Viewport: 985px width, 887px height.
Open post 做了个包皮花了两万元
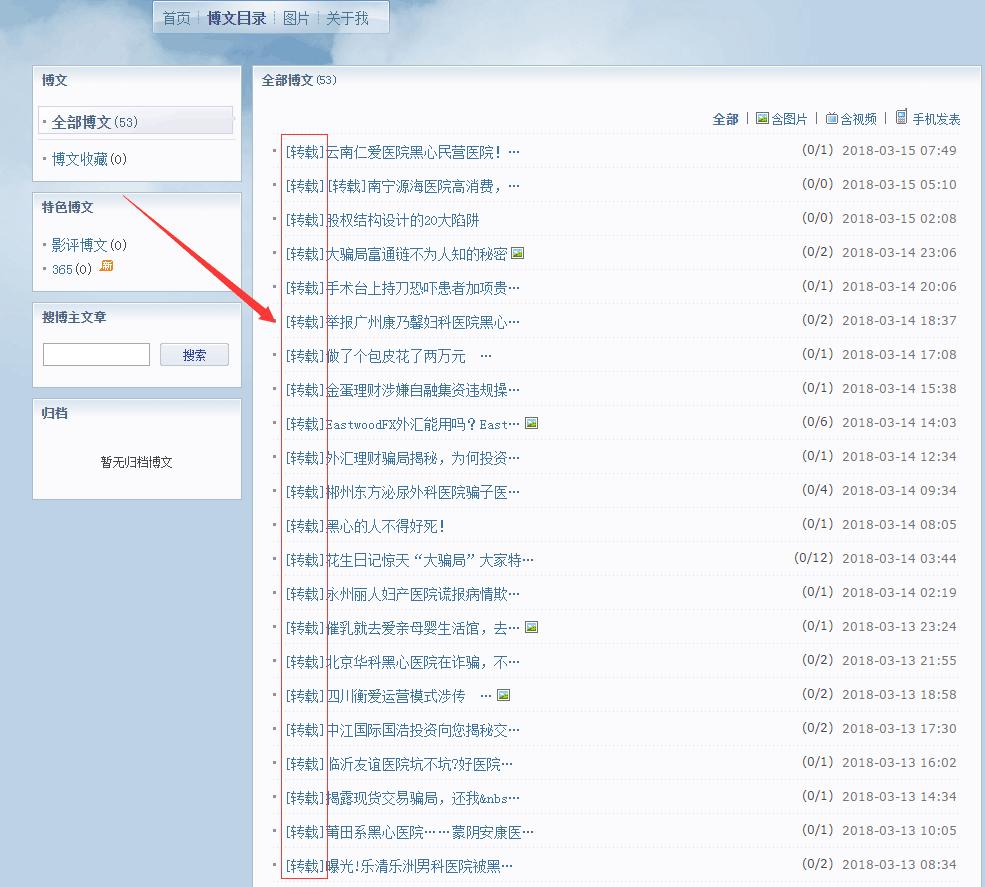point(389,356)
